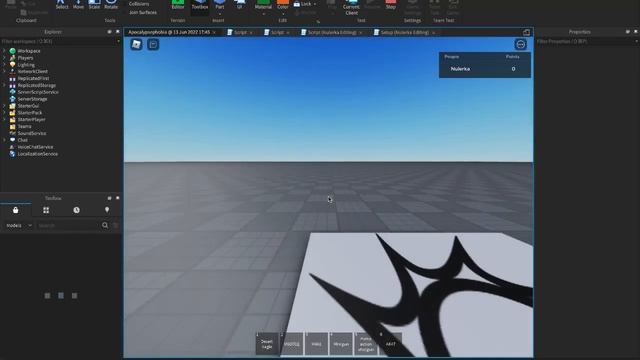Expand the StarterGui tree node
640x360 pixels.
[4, 106]
